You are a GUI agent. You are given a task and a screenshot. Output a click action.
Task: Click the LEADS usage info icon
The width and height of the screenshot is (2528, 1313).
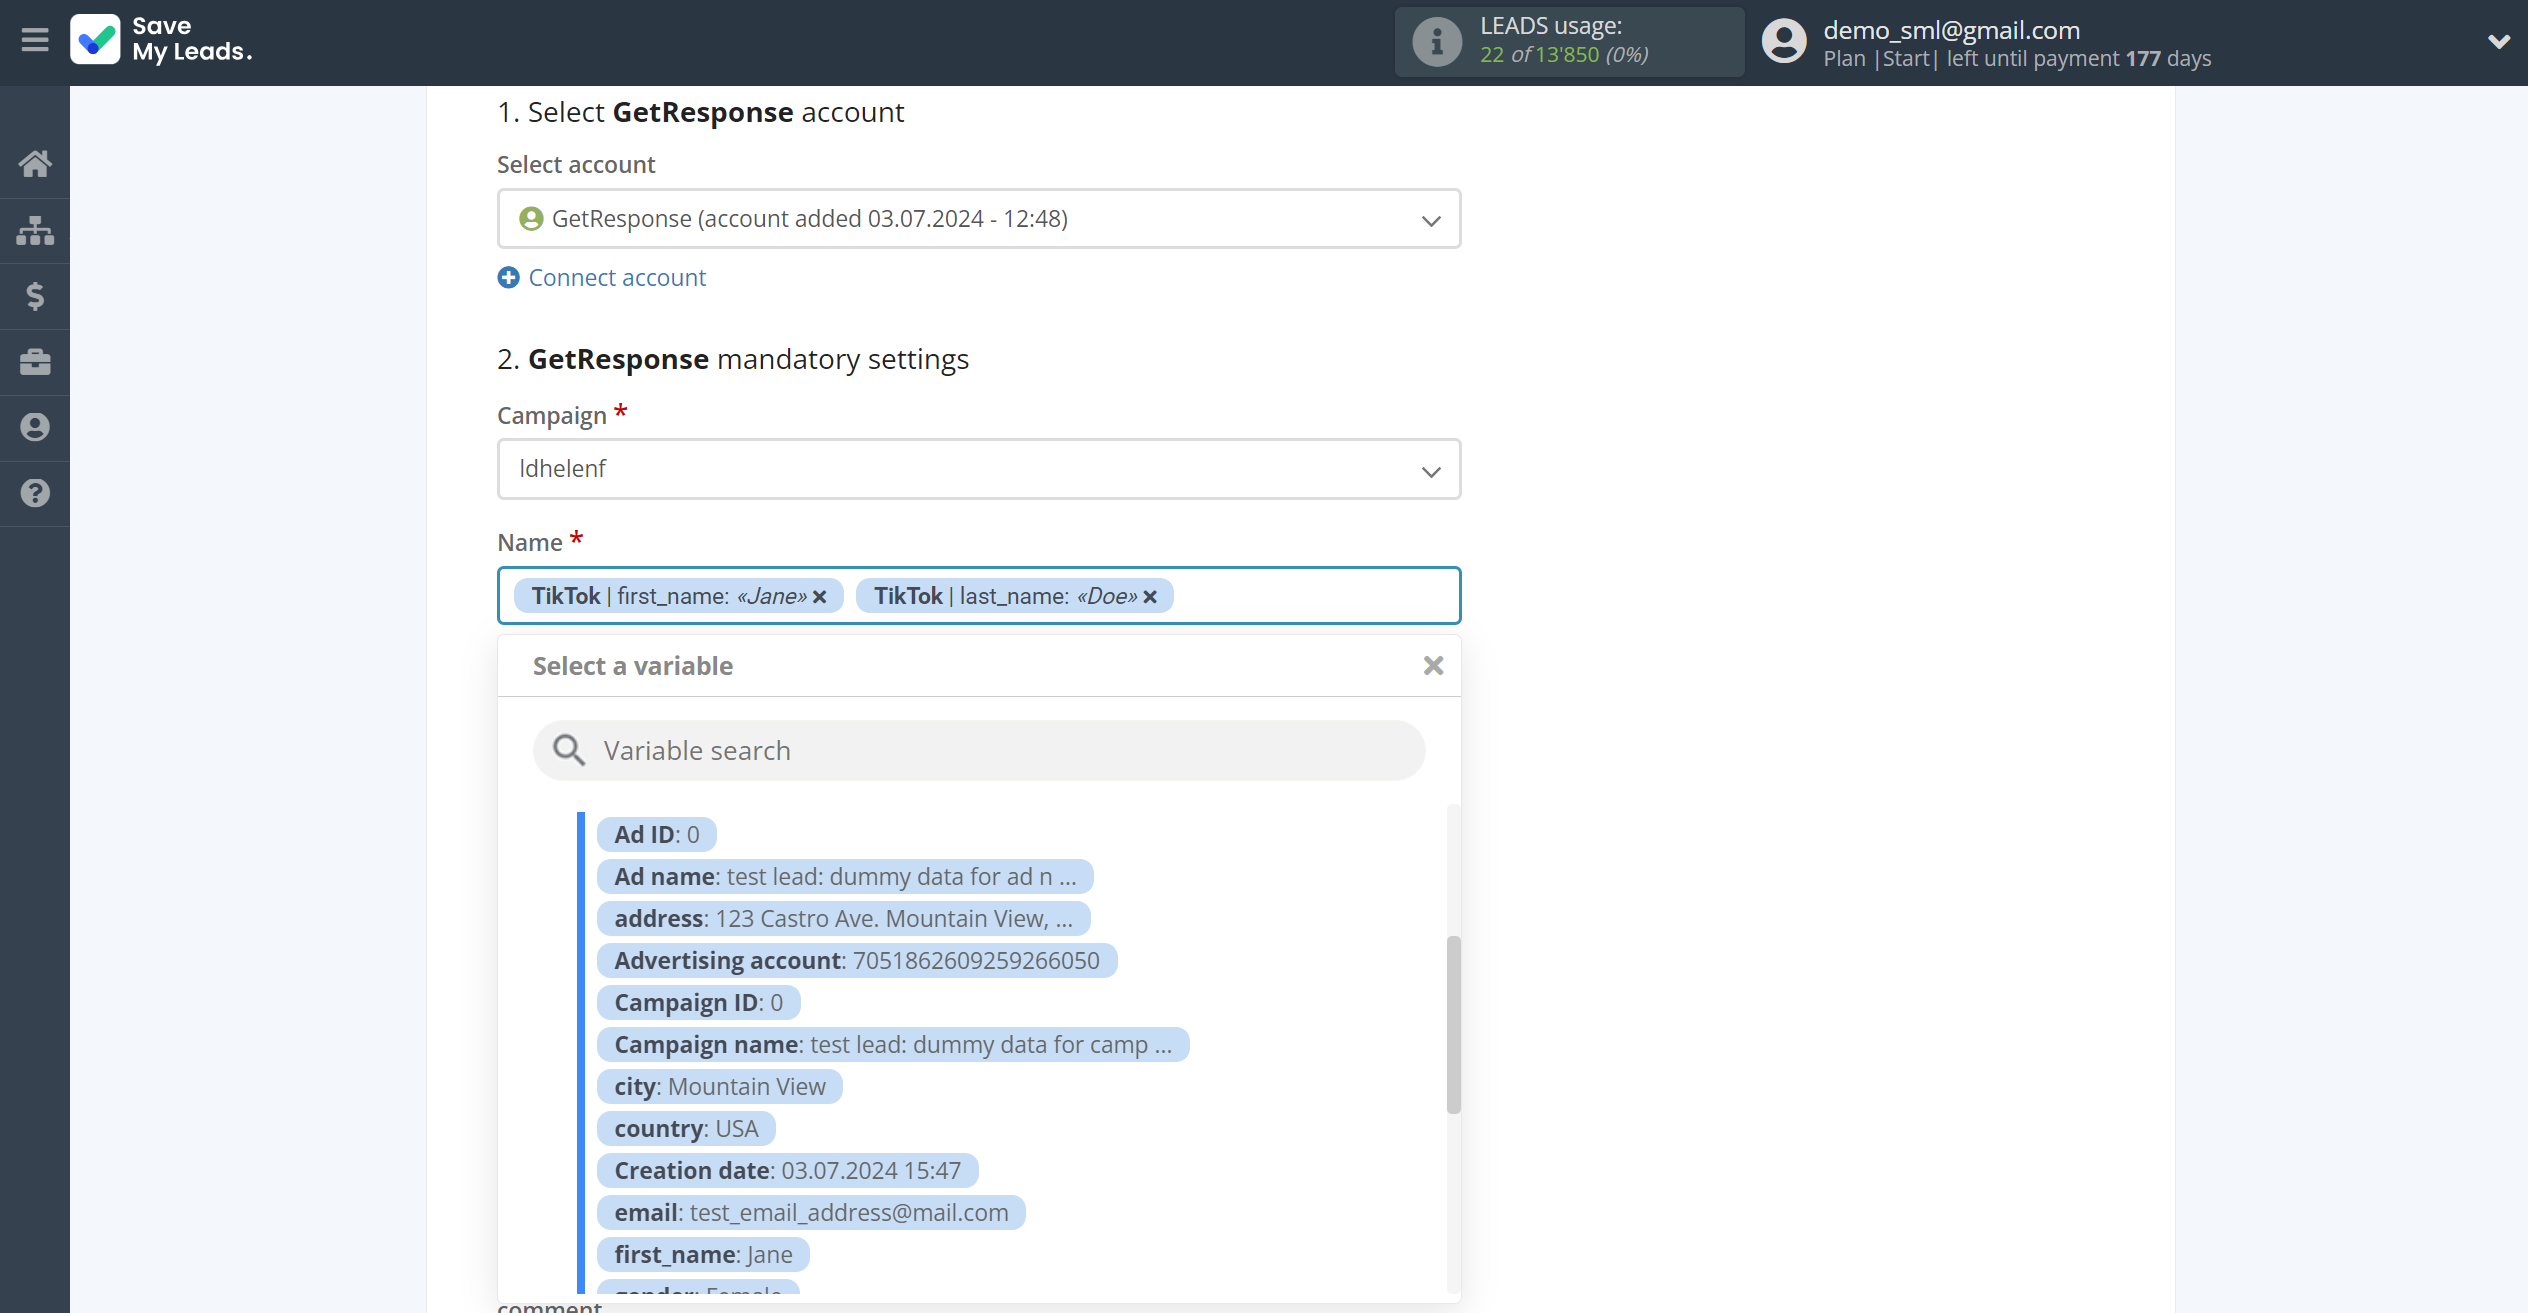(x=1437, y=42)
